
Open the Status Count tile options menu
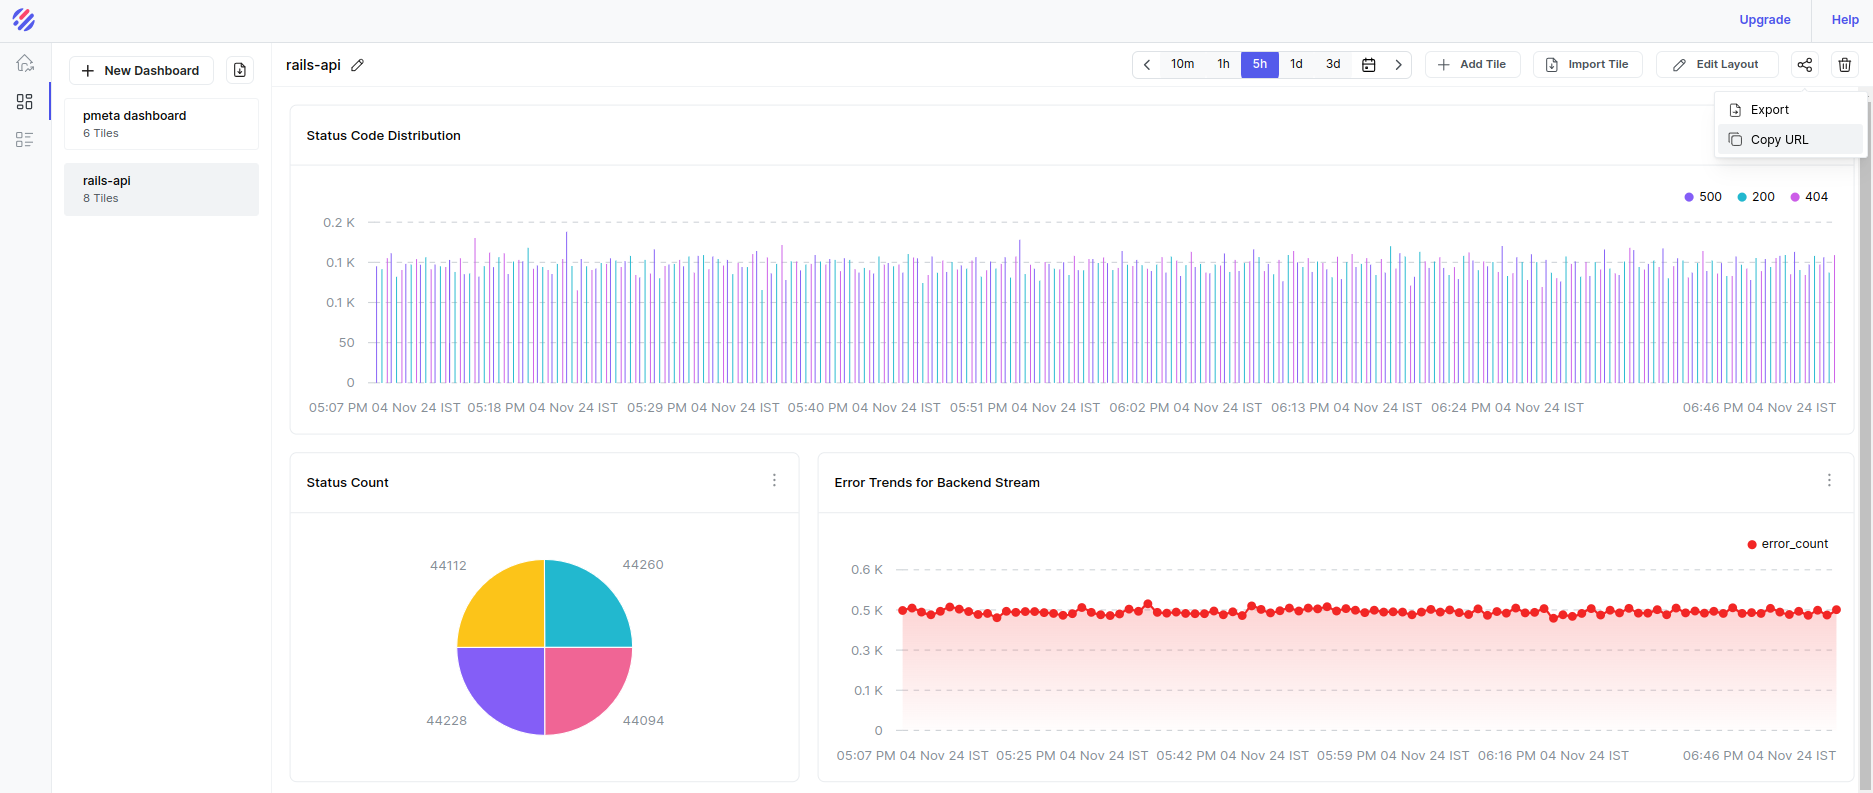(774, 481)
